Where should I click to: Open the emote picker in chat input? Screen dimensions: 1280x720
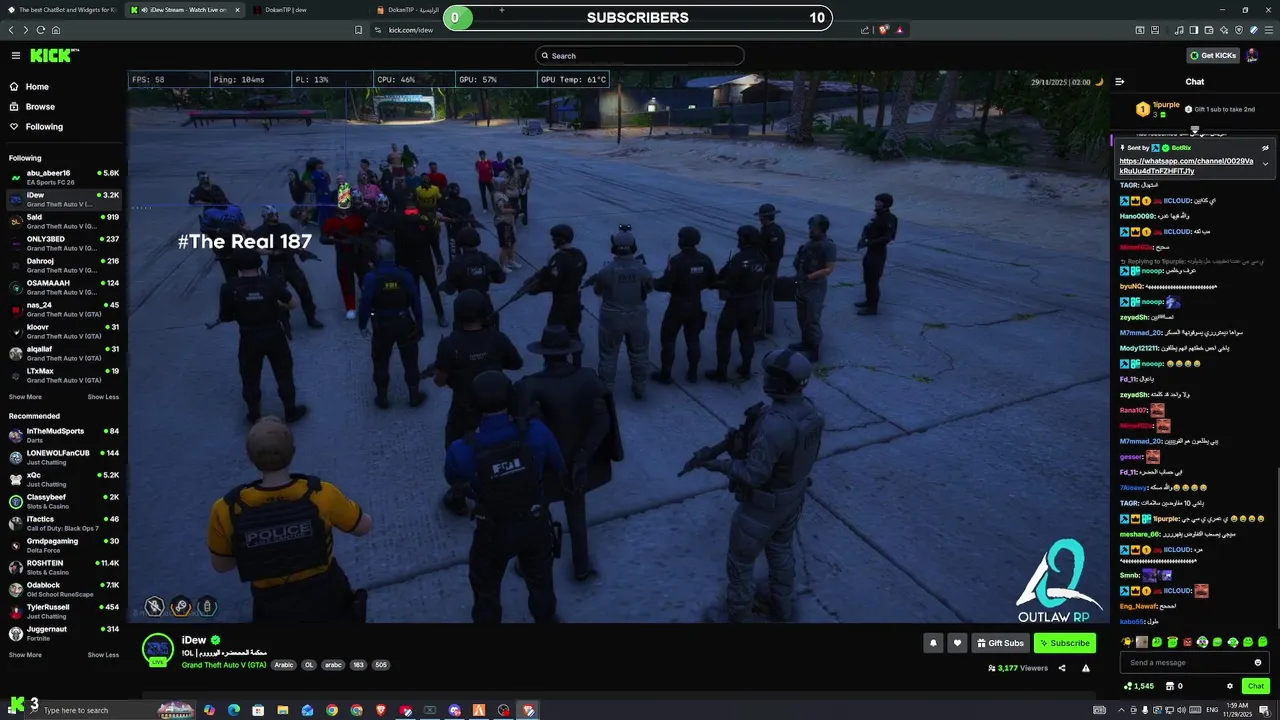tap(1258, 663)
